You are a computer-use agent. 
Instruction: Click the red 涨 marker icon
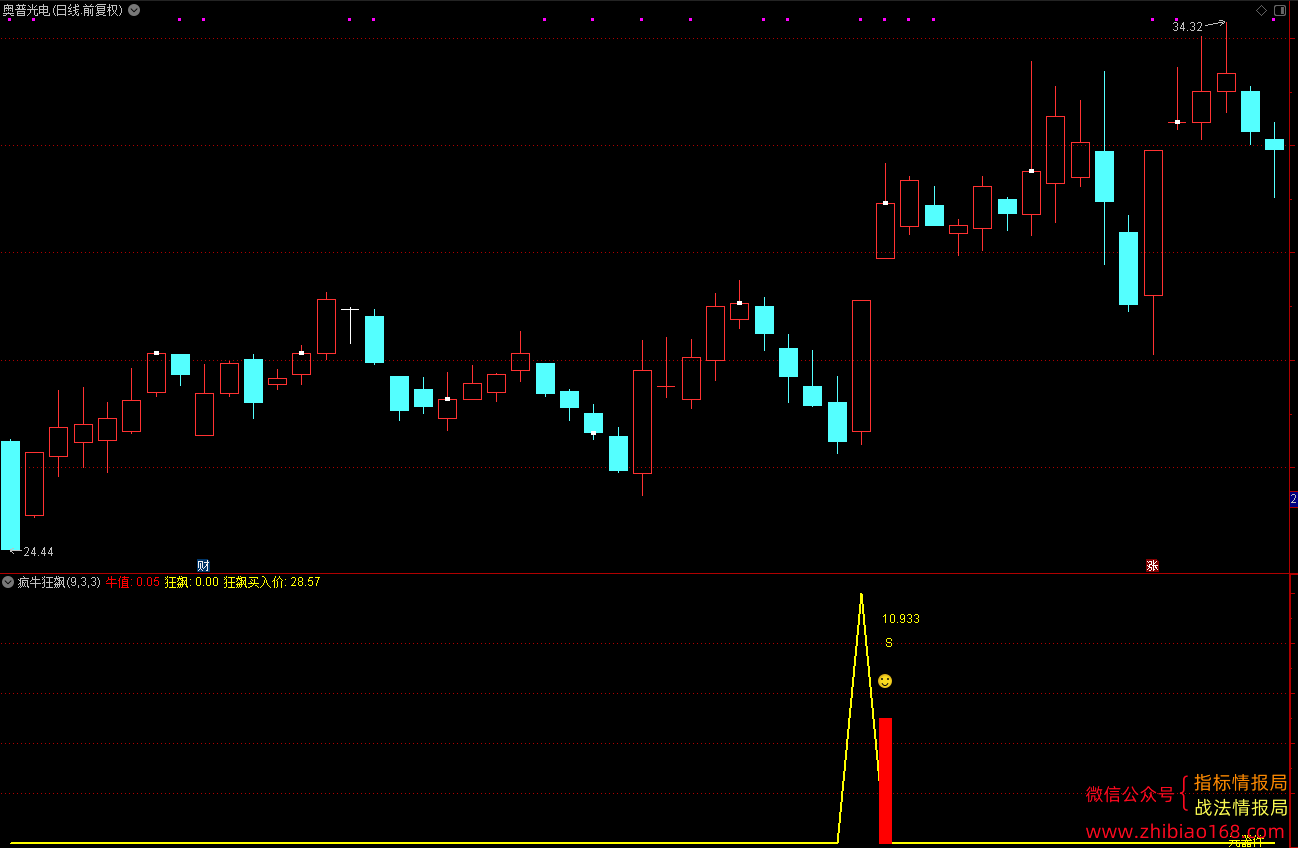click(x=1152, y=566)
